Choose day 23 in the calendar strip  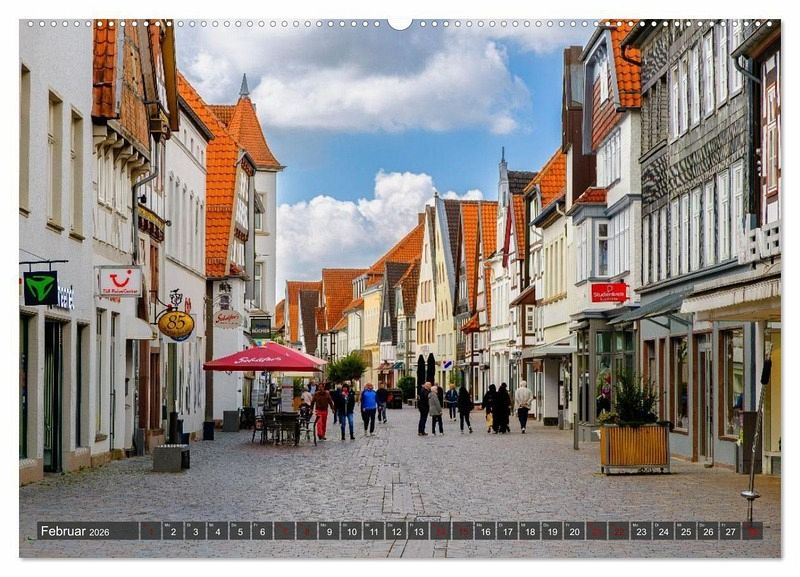640,531
